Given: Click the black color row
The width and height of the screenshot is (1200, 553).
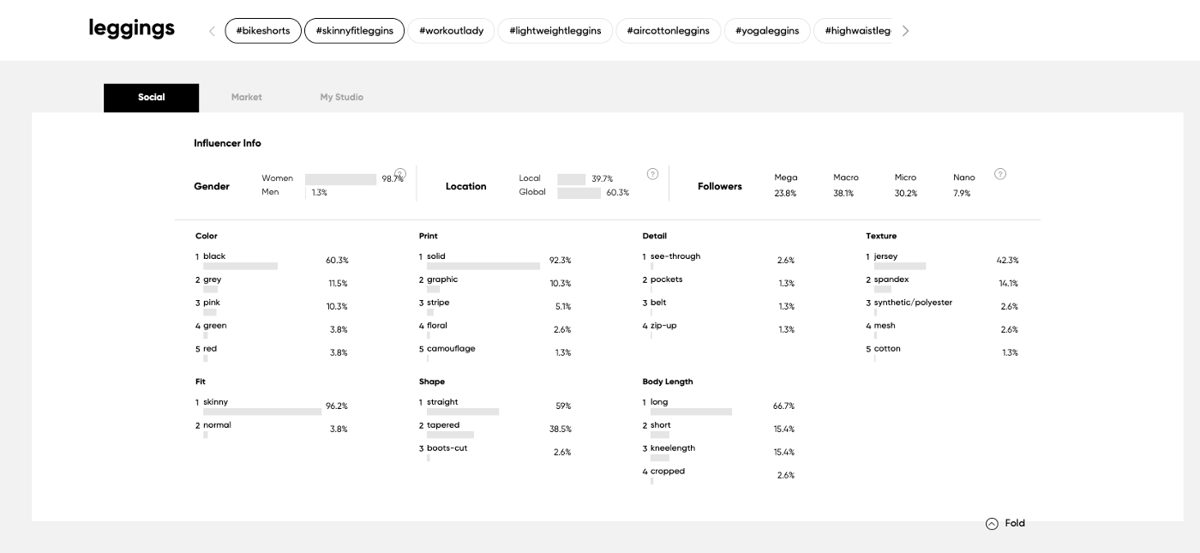Looking at the screenshot, I should coord(272,260).
